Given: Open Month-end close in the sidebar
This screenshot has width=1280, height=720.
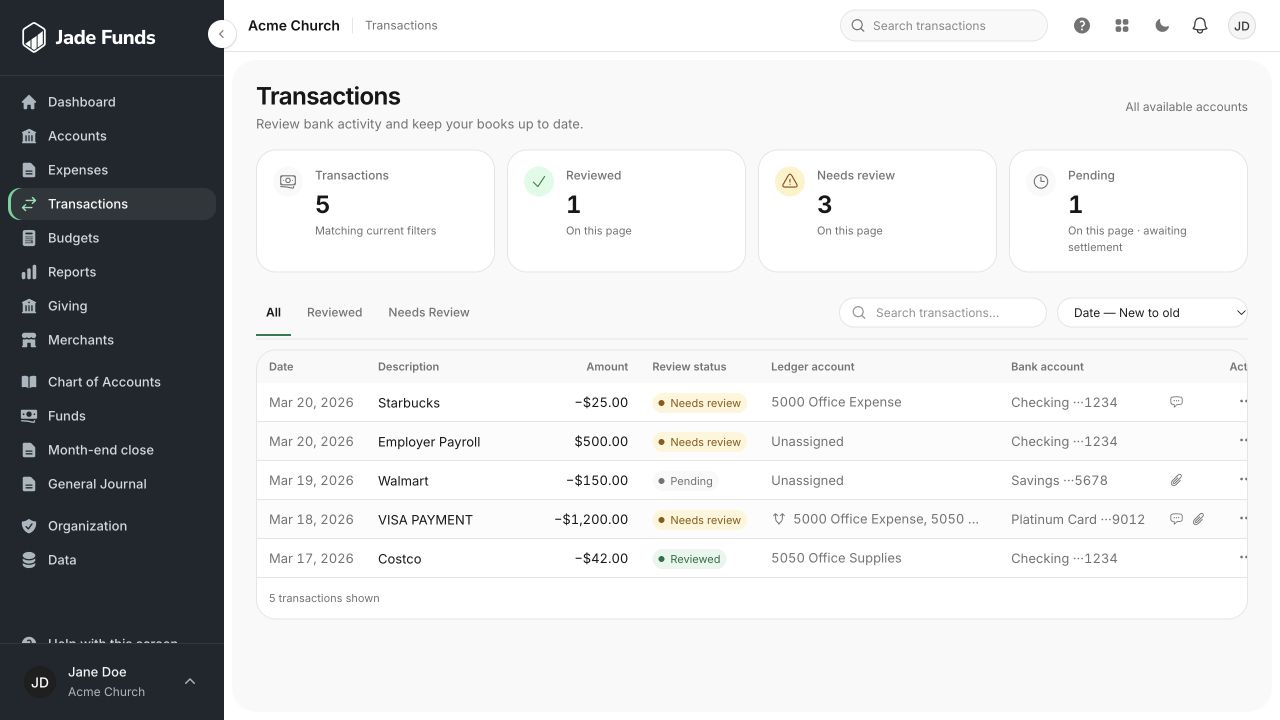Looking at the screenshot, I should pos(112,450).
